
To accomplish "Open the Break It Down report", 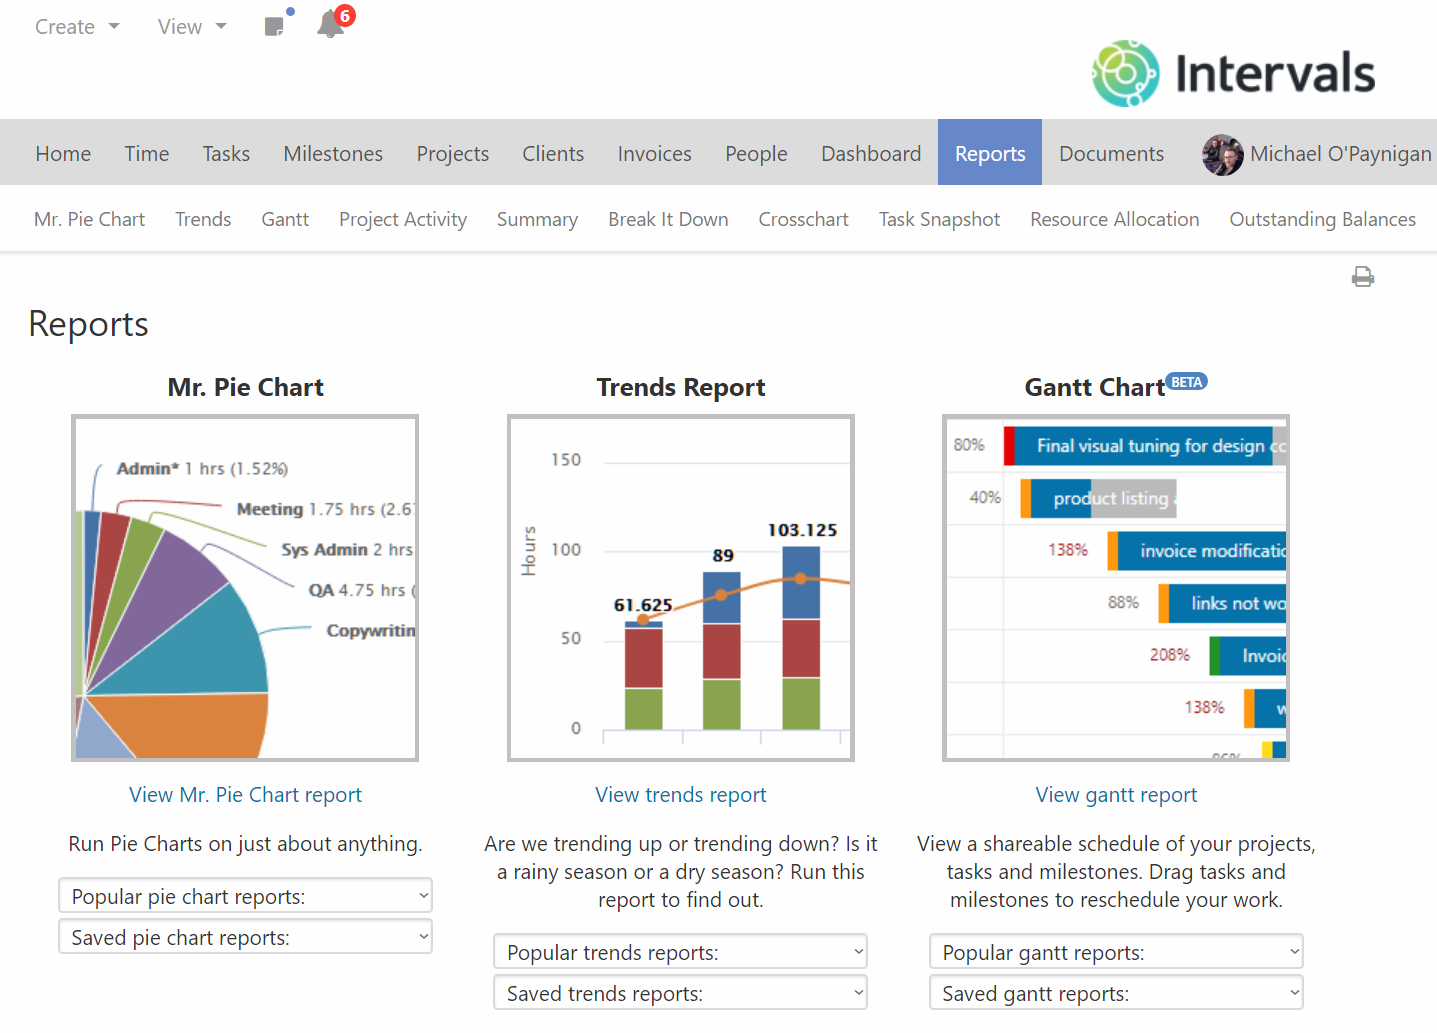I will click(x=668, y=219).
